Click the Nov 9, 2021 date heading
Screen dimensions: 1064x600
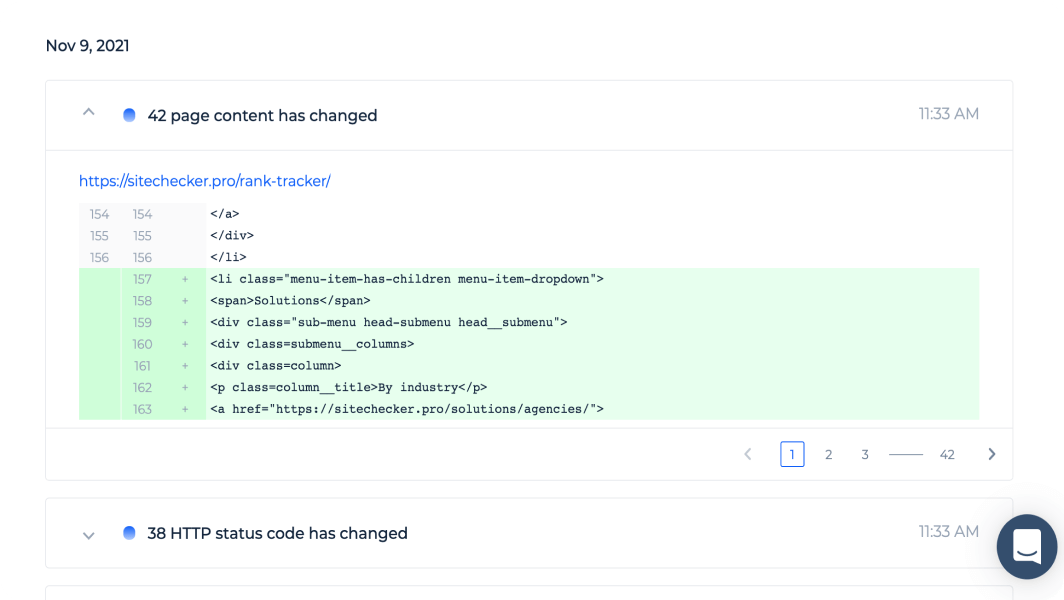click(88, 45)
